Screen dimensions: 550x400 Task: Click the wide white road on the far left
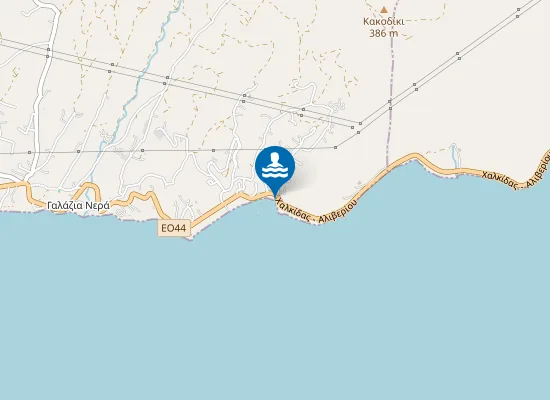(42, 95)
